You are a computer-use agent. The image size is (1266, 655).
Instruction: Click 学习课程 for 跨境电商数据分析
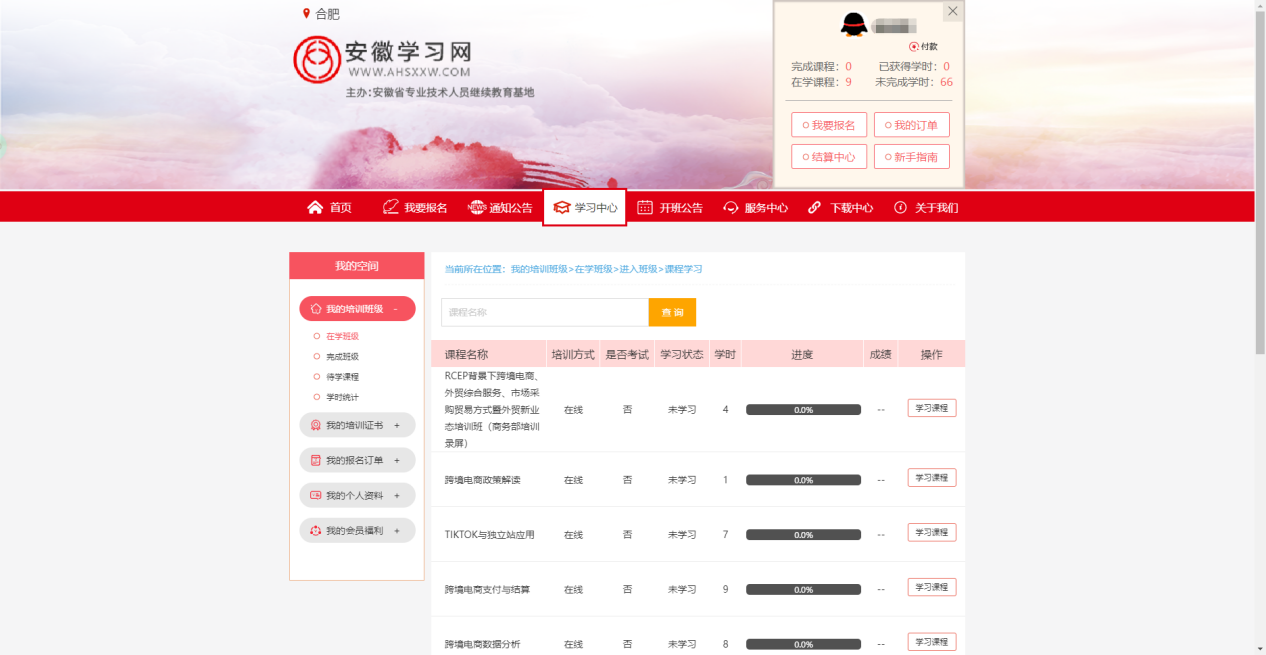point(932,642)
